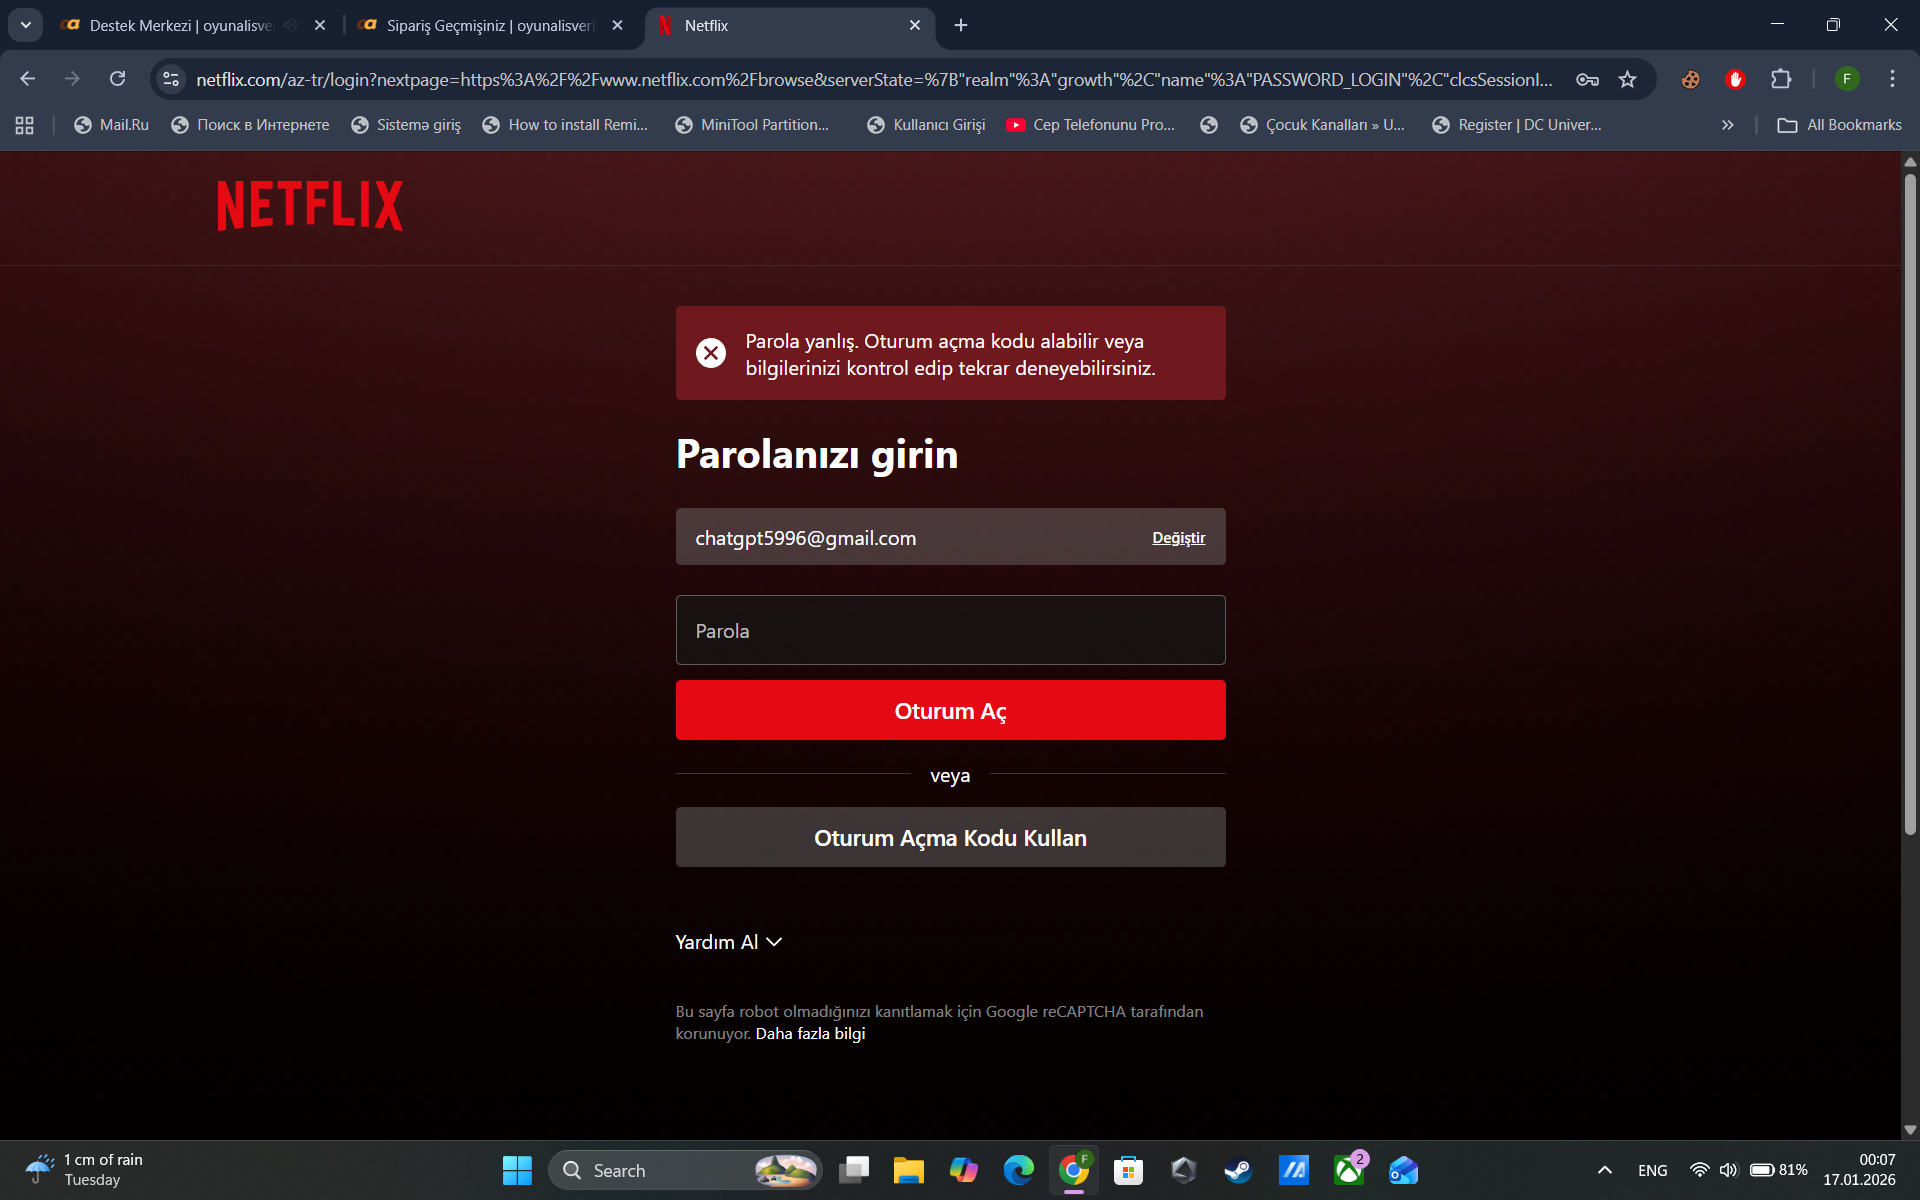This screenshot has width=1920, height=1200.
Task: Mute the Destek Merkezi tab audio
Action: [290, 26]
